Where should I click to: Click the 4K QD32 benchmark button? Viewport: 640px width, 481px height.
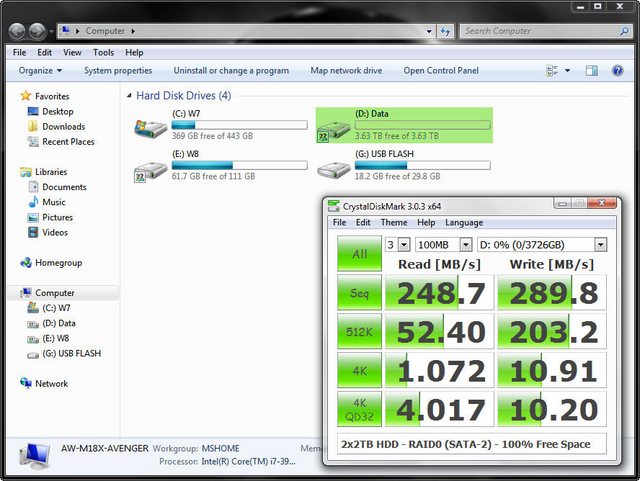click(x=359, y=409)
